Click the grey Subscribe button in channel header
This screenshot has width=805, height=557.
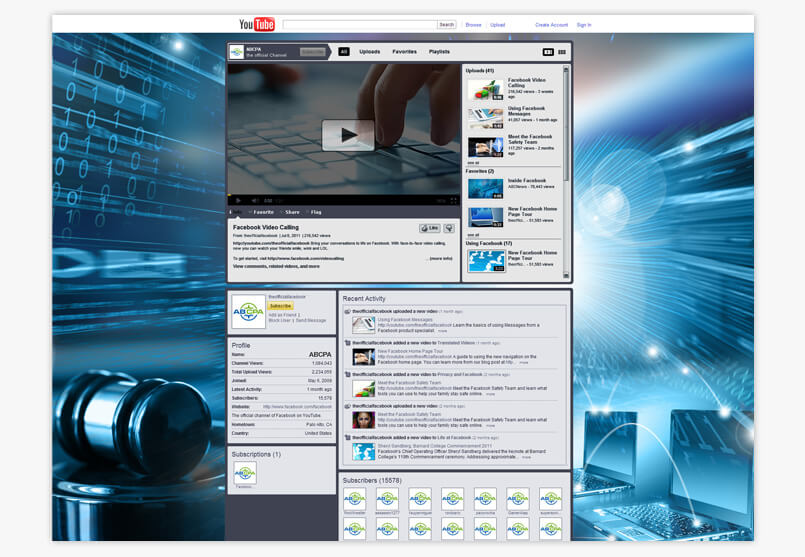click(x=312, y=52)
